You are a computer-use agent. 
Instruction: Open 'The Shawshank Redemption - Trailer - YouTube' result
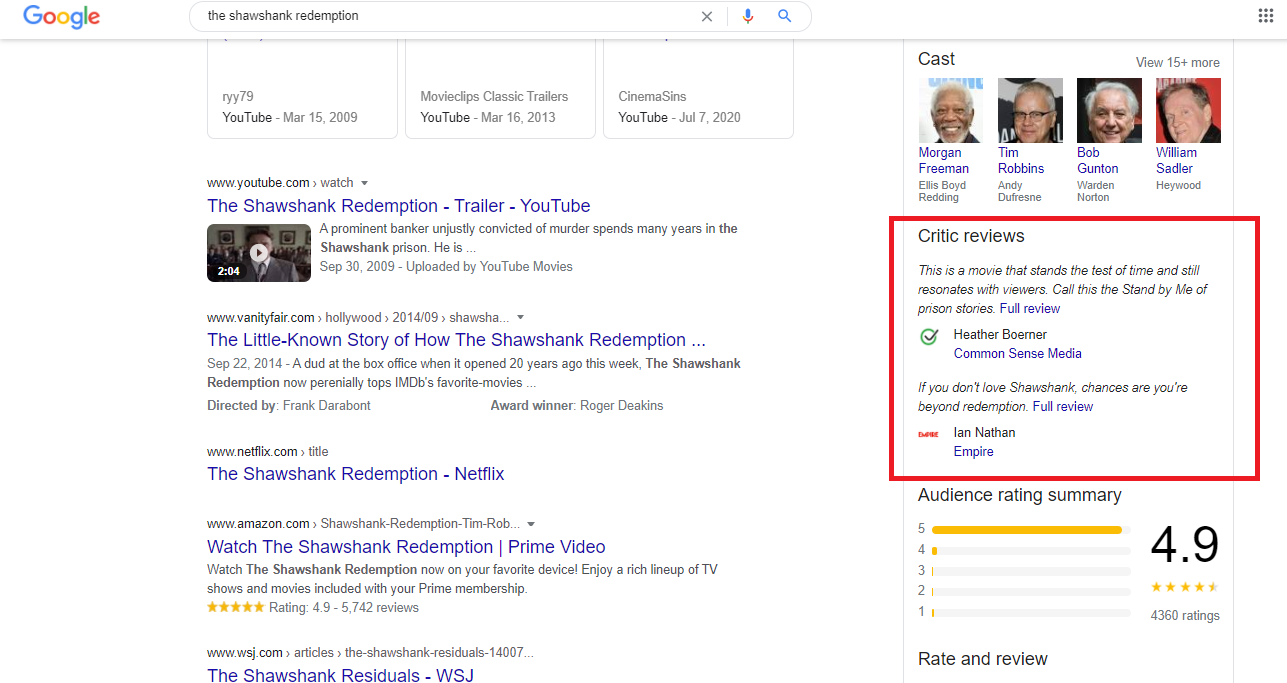point(399,206)
